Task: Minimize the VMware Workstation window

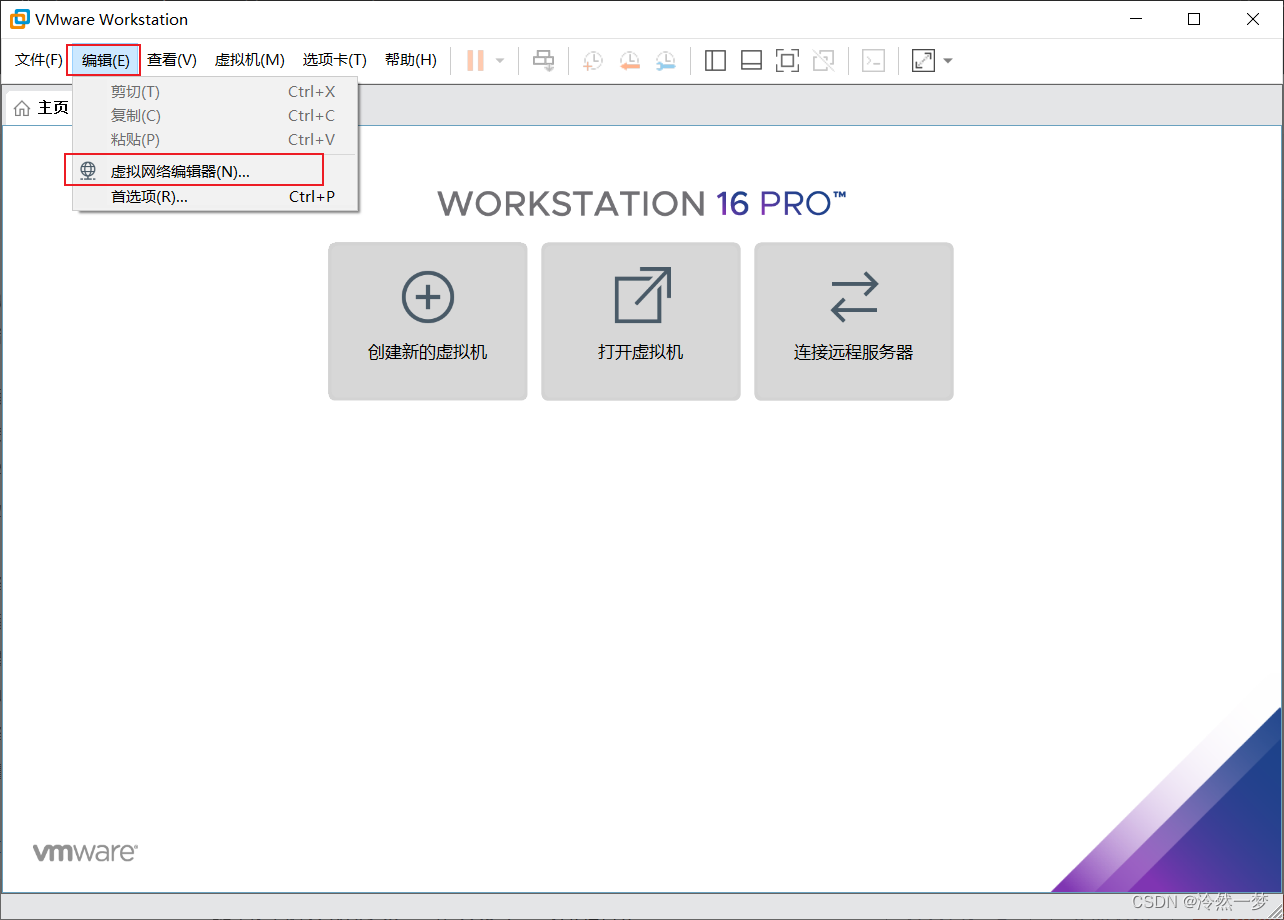Action: coord(1135,19)
